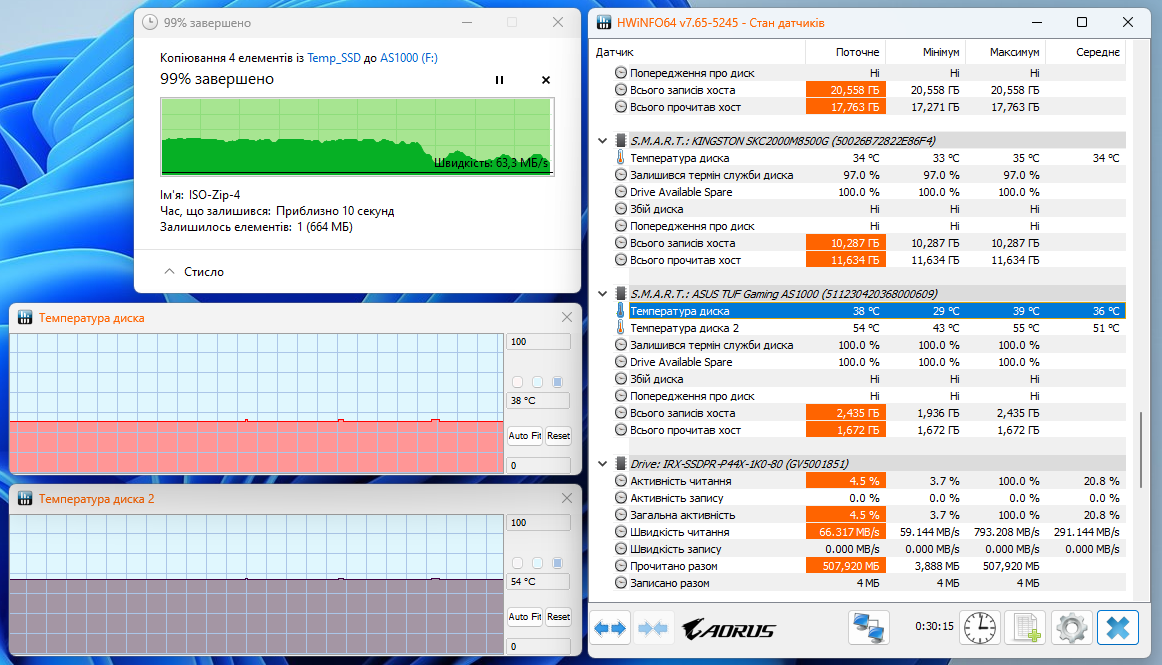Click the 507,920 МБ read total value
The width and height of the screenshot is (1162, 665).
(846, 566)
